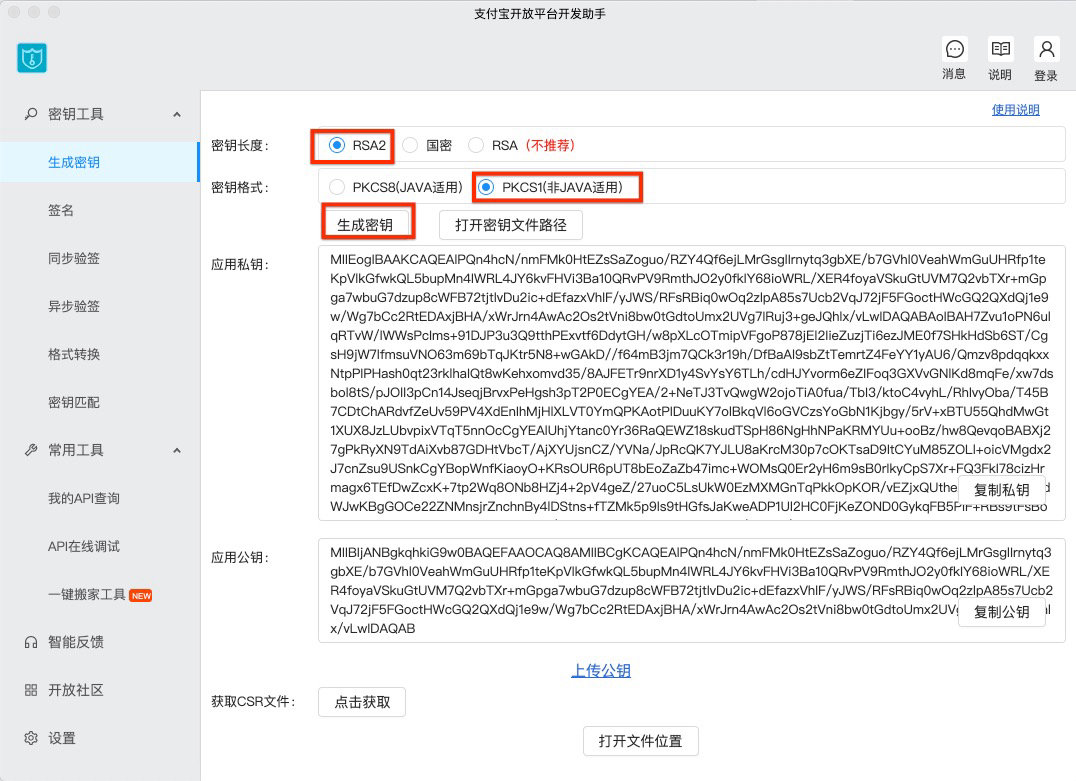The height and width of the screenshot is (781, 1076).
Task: Click the 上传公钥 link
Action: pyautogui.click(x=601, y=671)
